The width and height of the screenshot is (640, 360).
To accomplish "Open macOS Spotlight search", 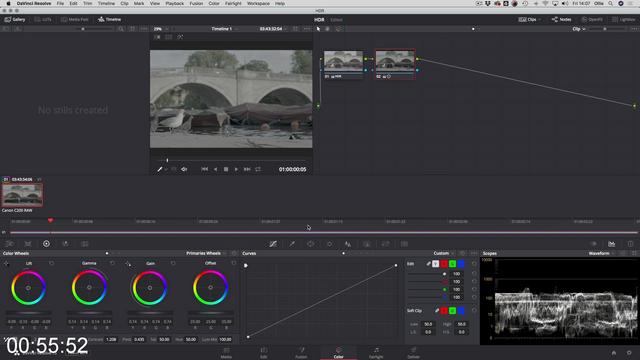I will point(611,3).
